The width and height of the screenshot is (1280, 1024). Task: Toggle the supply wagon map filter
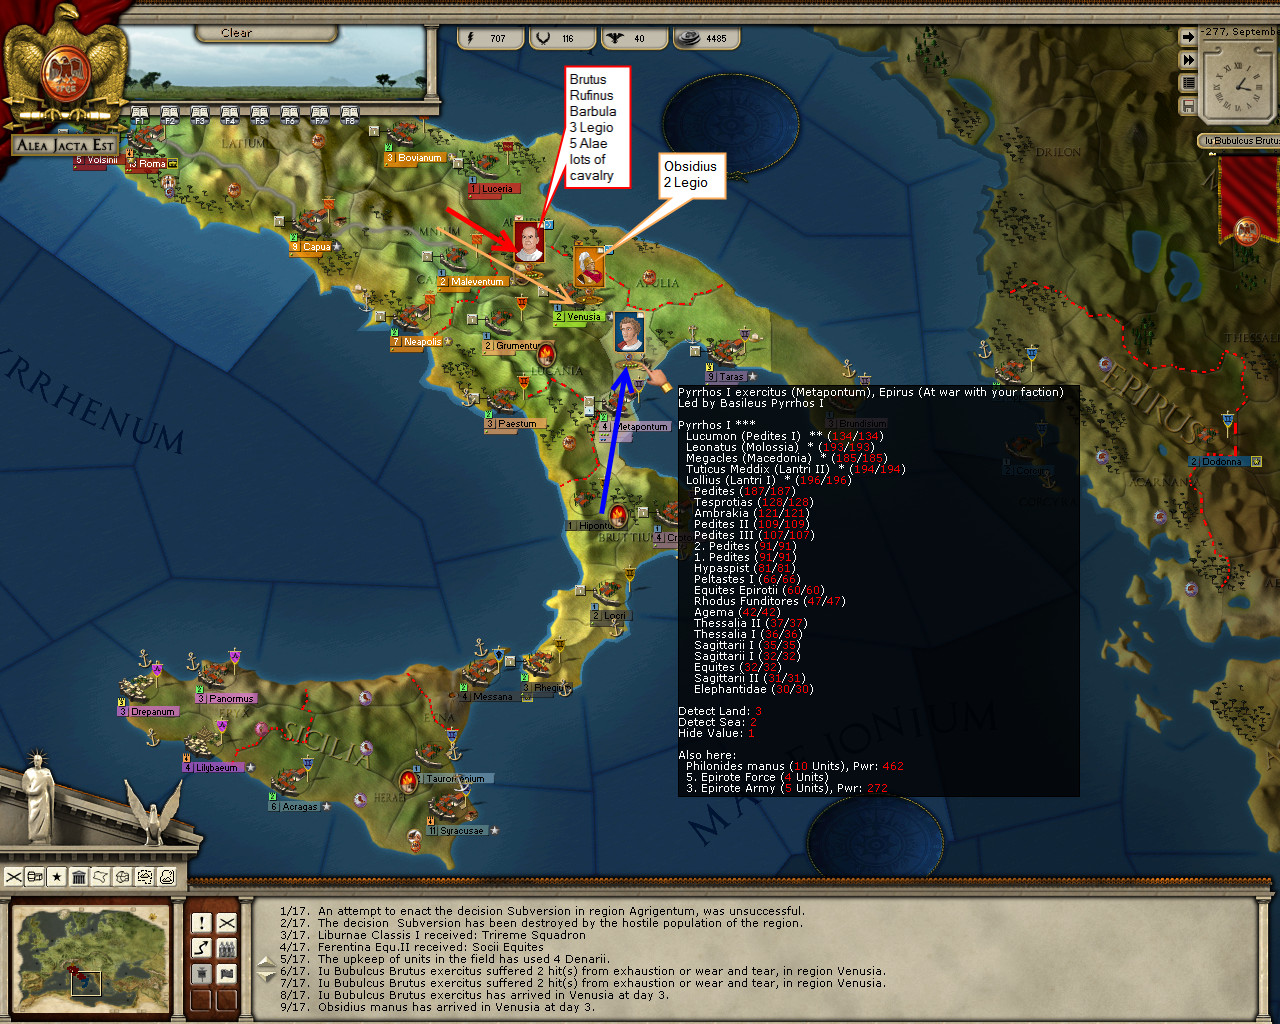(x=35, y=877)
